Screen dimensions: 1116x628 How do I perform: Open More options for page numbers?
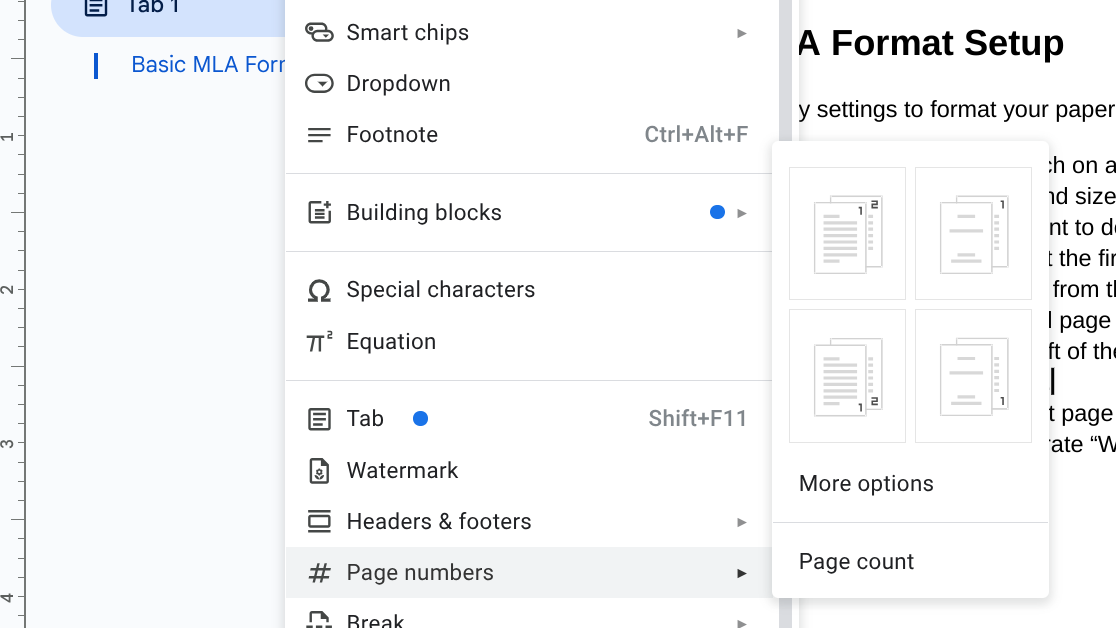coord(866,484)
